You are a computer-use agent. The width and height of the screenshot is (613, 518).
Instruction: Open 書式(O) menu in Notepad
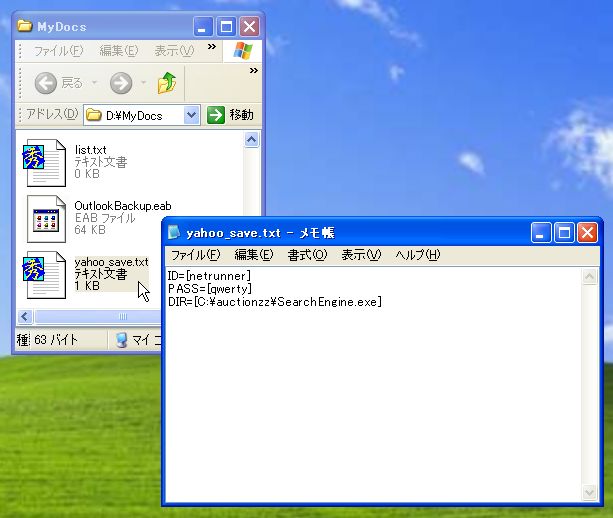pos(307,255)
